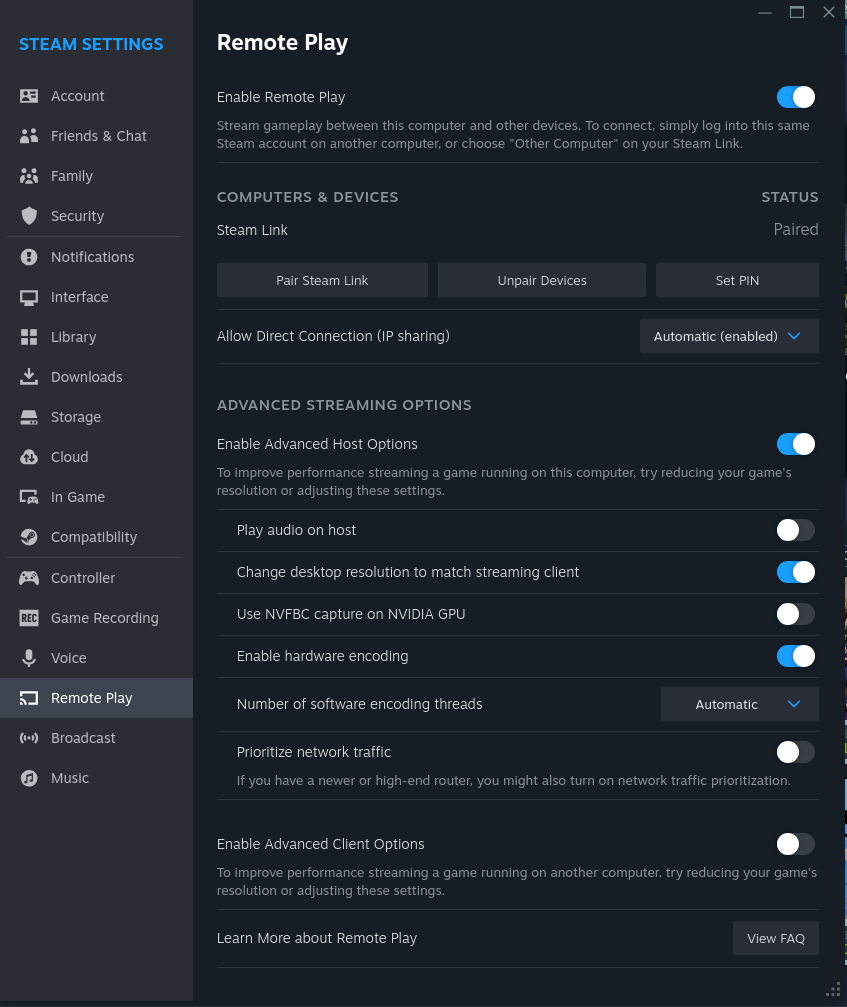The height and width of the screenshot is (1007, 847).
Task: Select Broadcast in the sidebar
Action: click(x=96, y=738)
